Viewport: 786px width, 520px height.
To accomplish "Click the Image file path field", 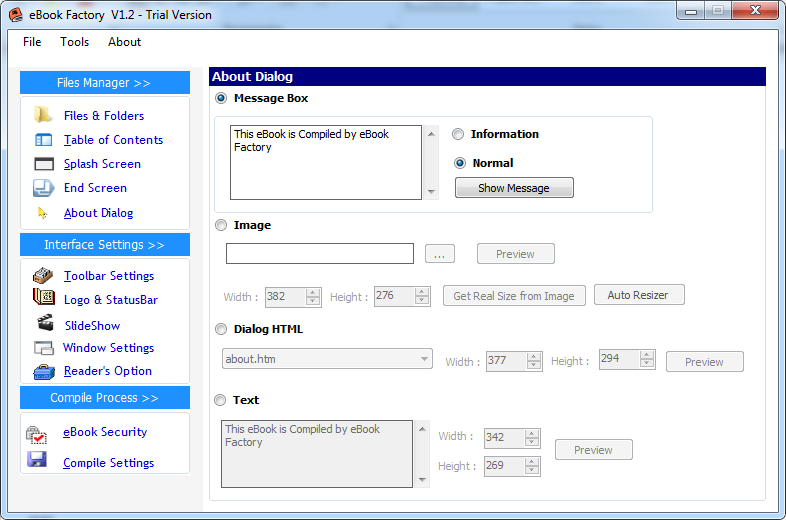I will pos(320,254).
